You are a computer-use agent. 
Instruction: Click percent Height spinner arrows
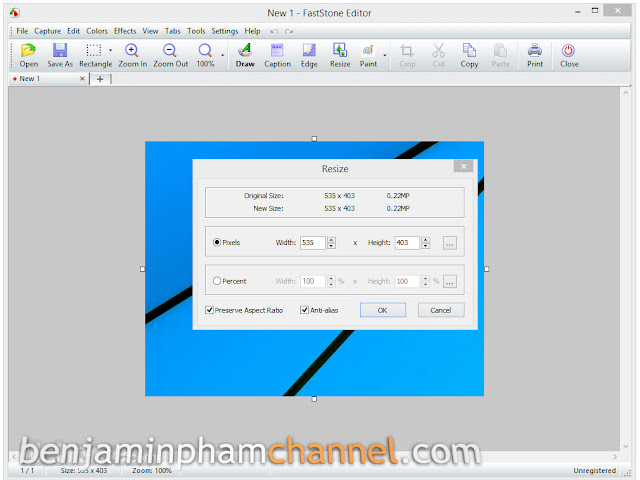pos(425,281)
